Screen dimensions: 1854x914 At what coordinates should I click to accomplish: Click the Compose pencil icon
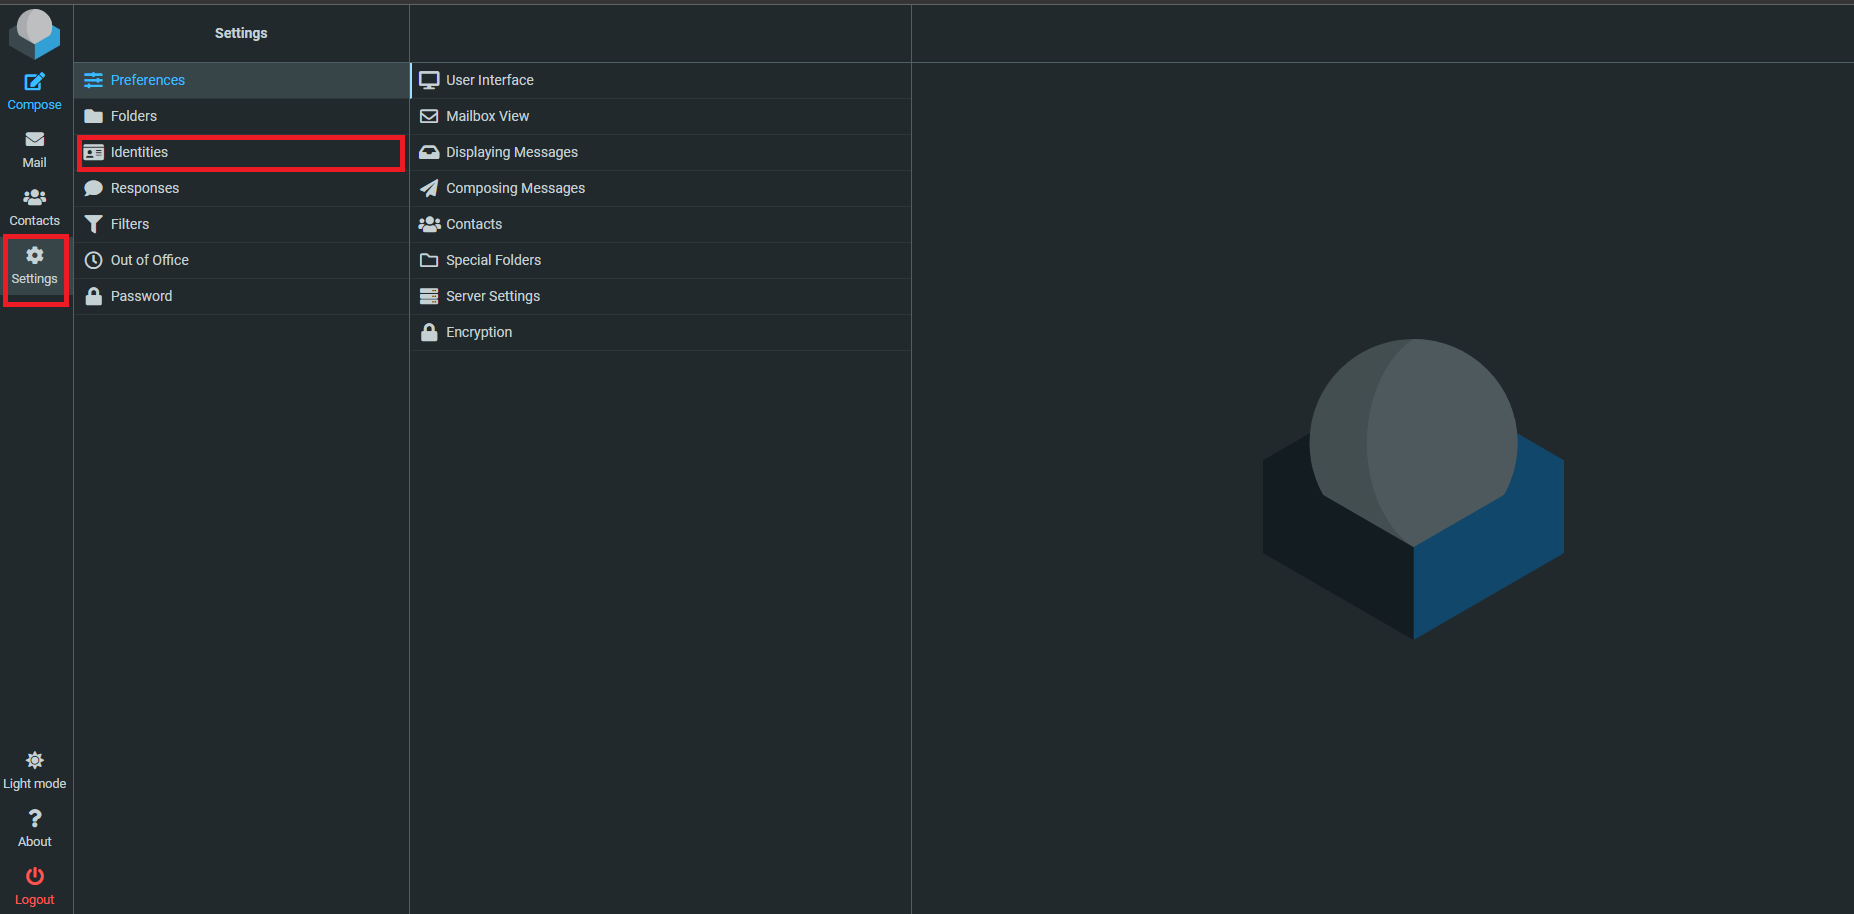(x=34, y=82)
